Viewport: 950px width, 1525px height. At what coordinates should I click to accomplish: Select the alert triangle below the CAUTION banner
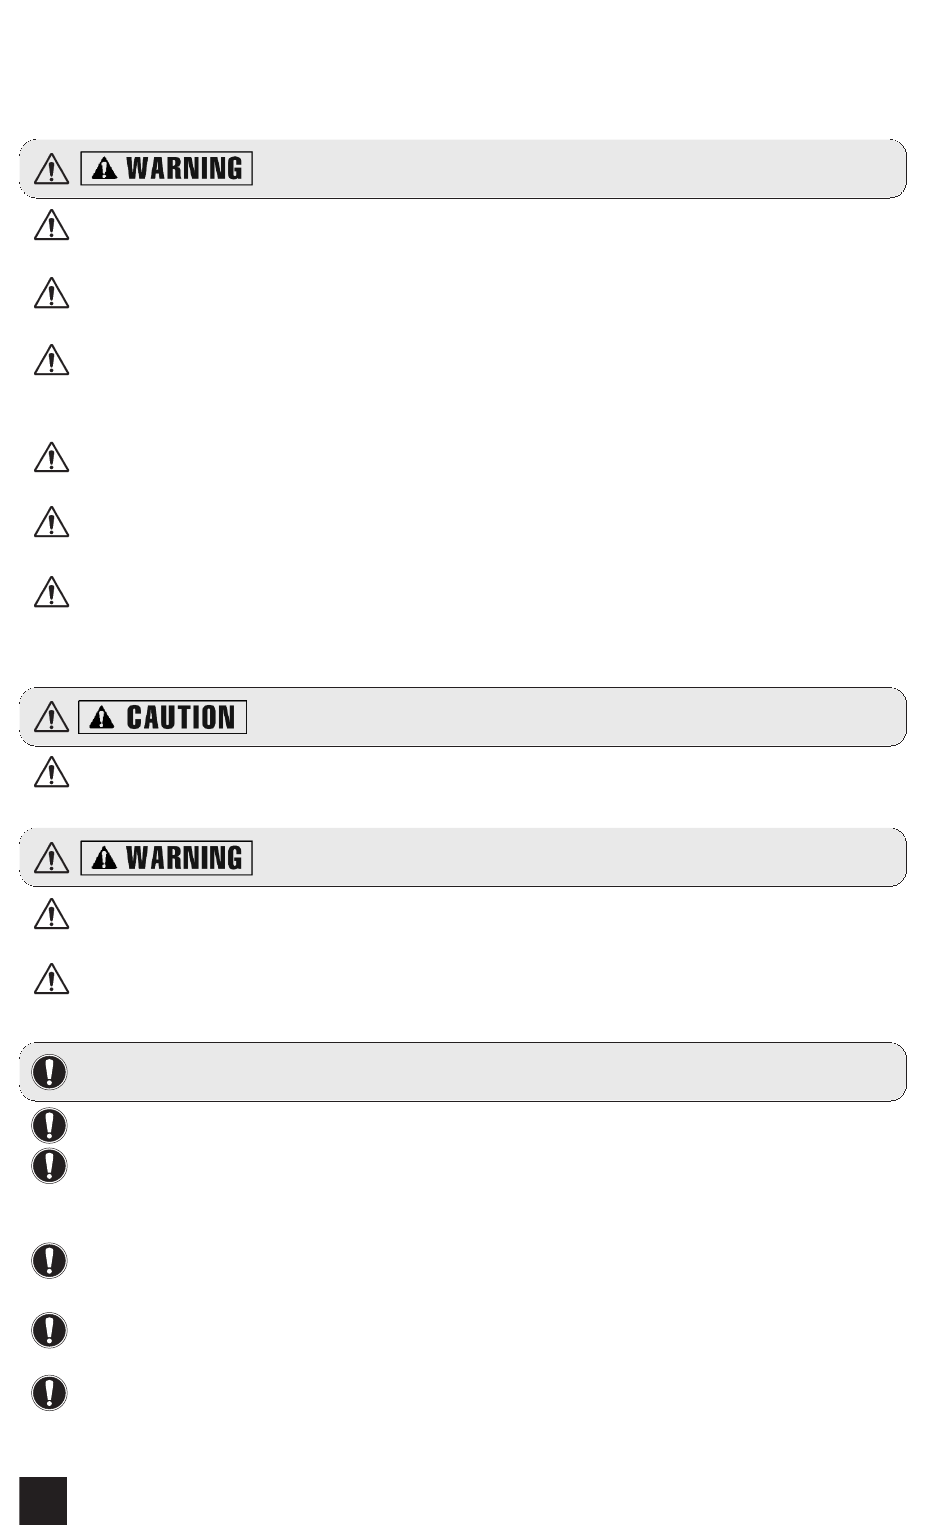(51, 773)
